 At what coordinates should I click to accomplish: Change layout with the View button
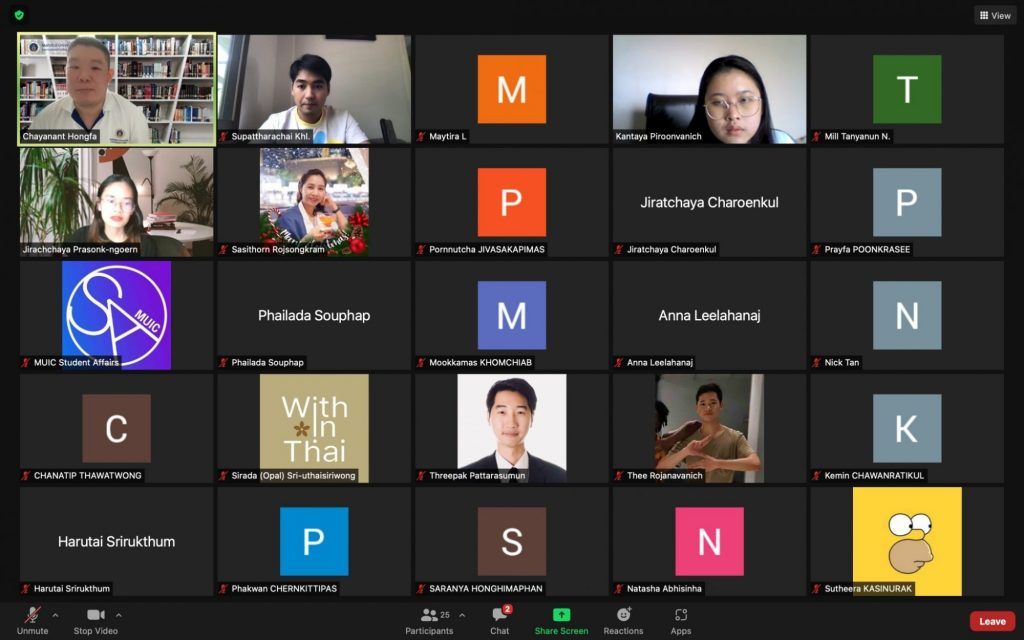(x=995, y=15)
